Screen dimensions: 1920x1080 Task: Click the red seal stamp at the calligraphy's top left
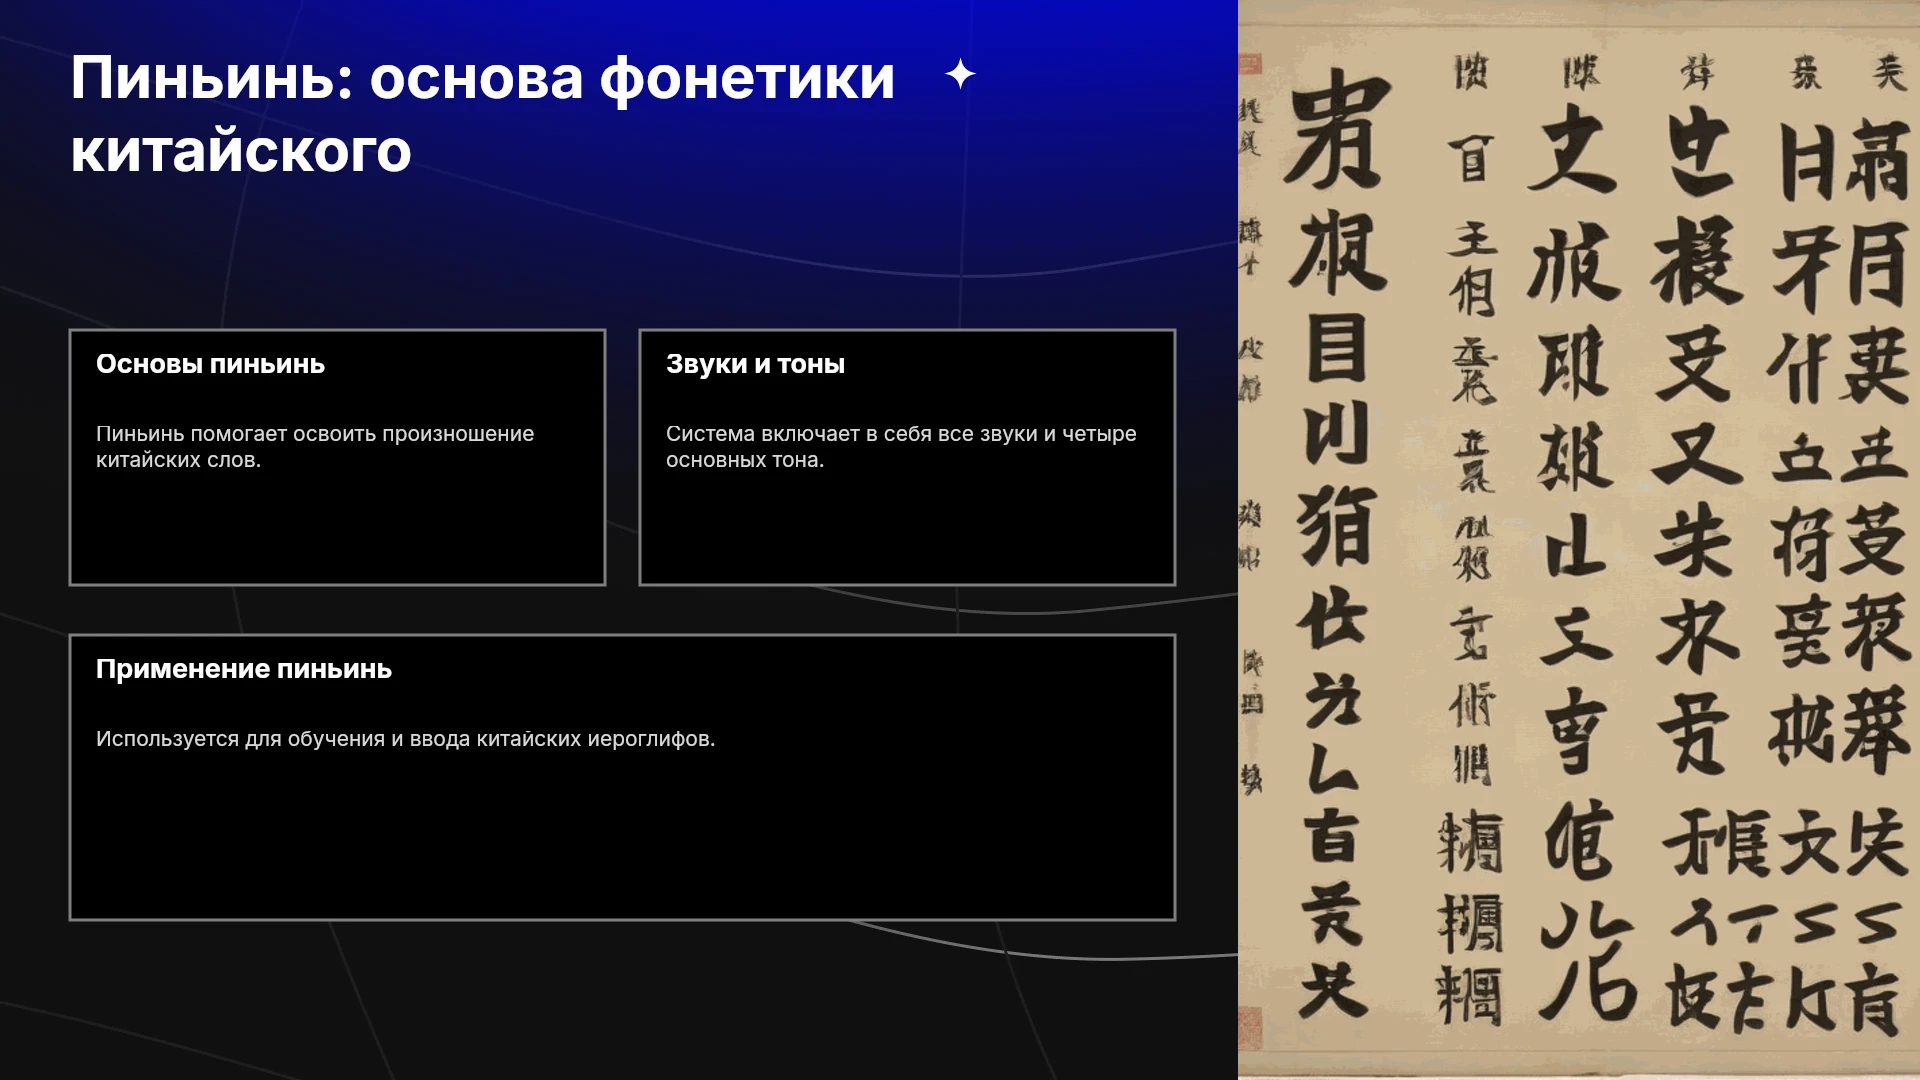coord(1250,64)
